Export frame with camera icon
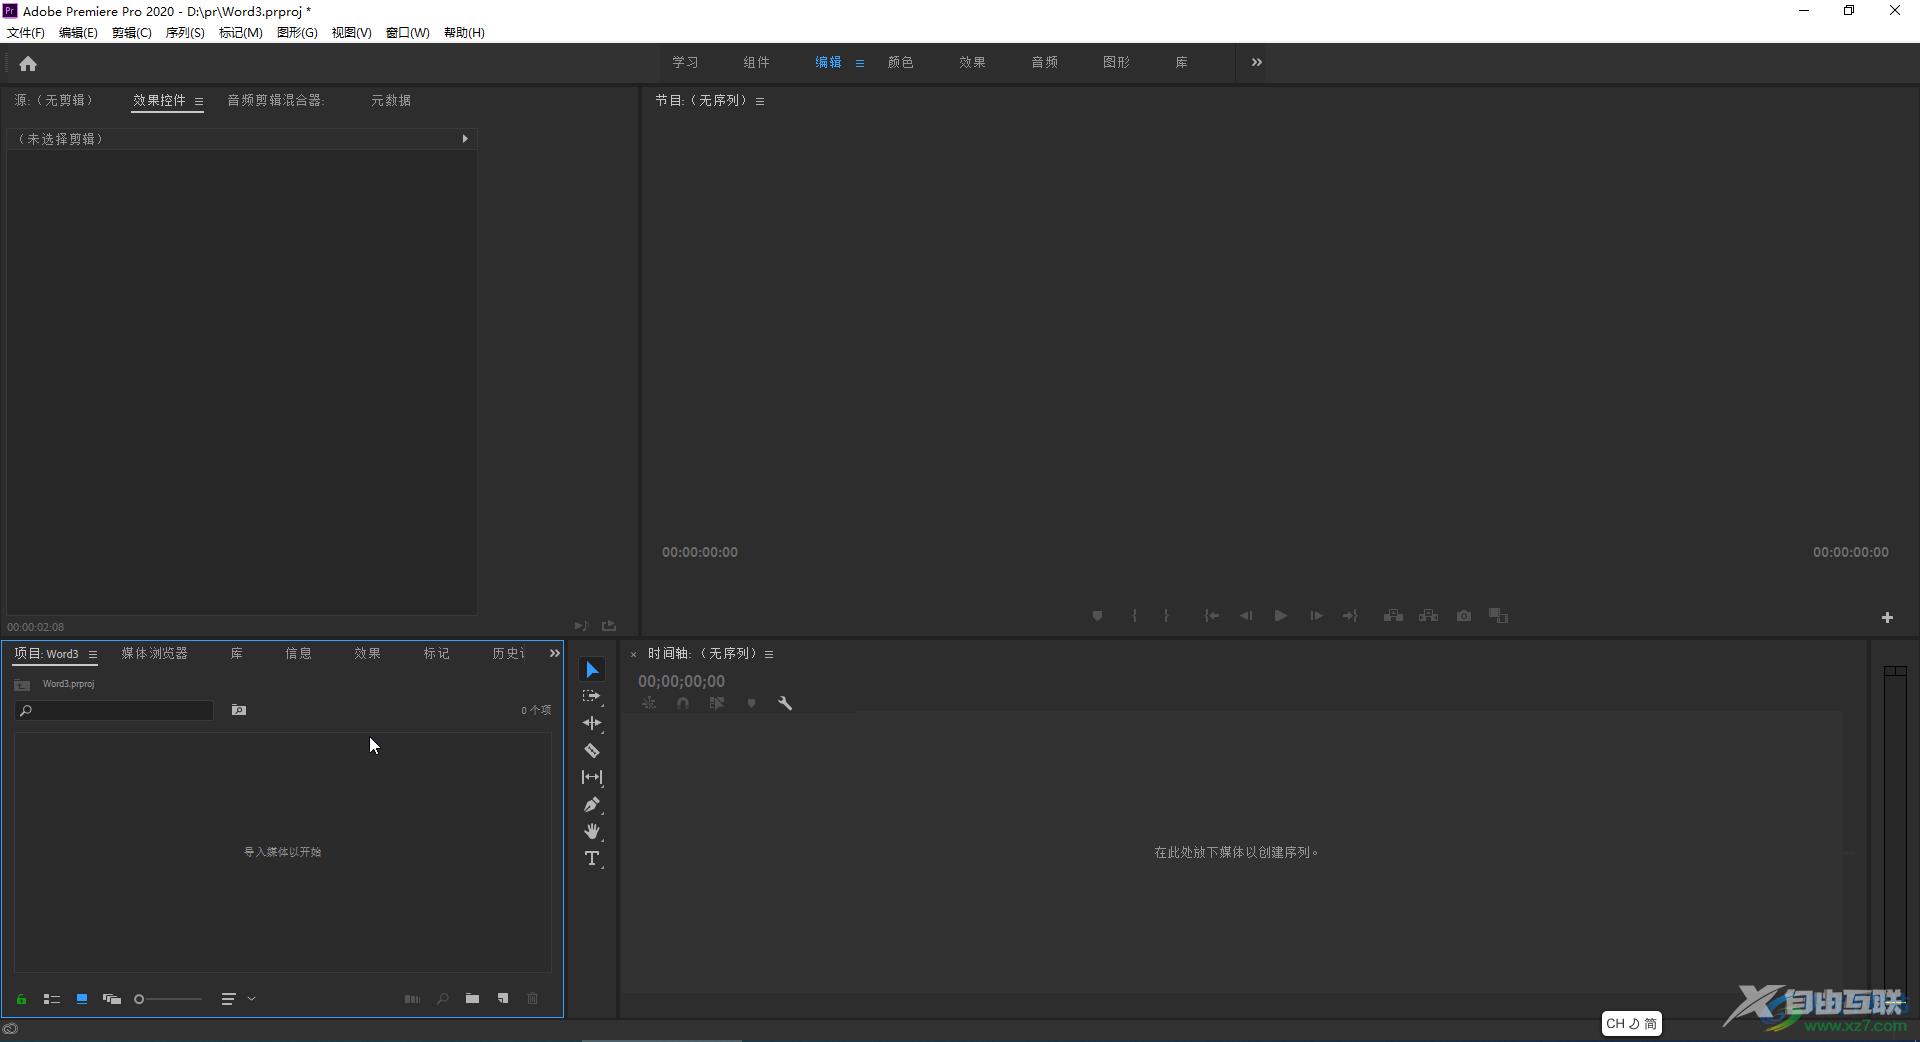Screen dimensions: 1920x1042 click(1464, 616)
